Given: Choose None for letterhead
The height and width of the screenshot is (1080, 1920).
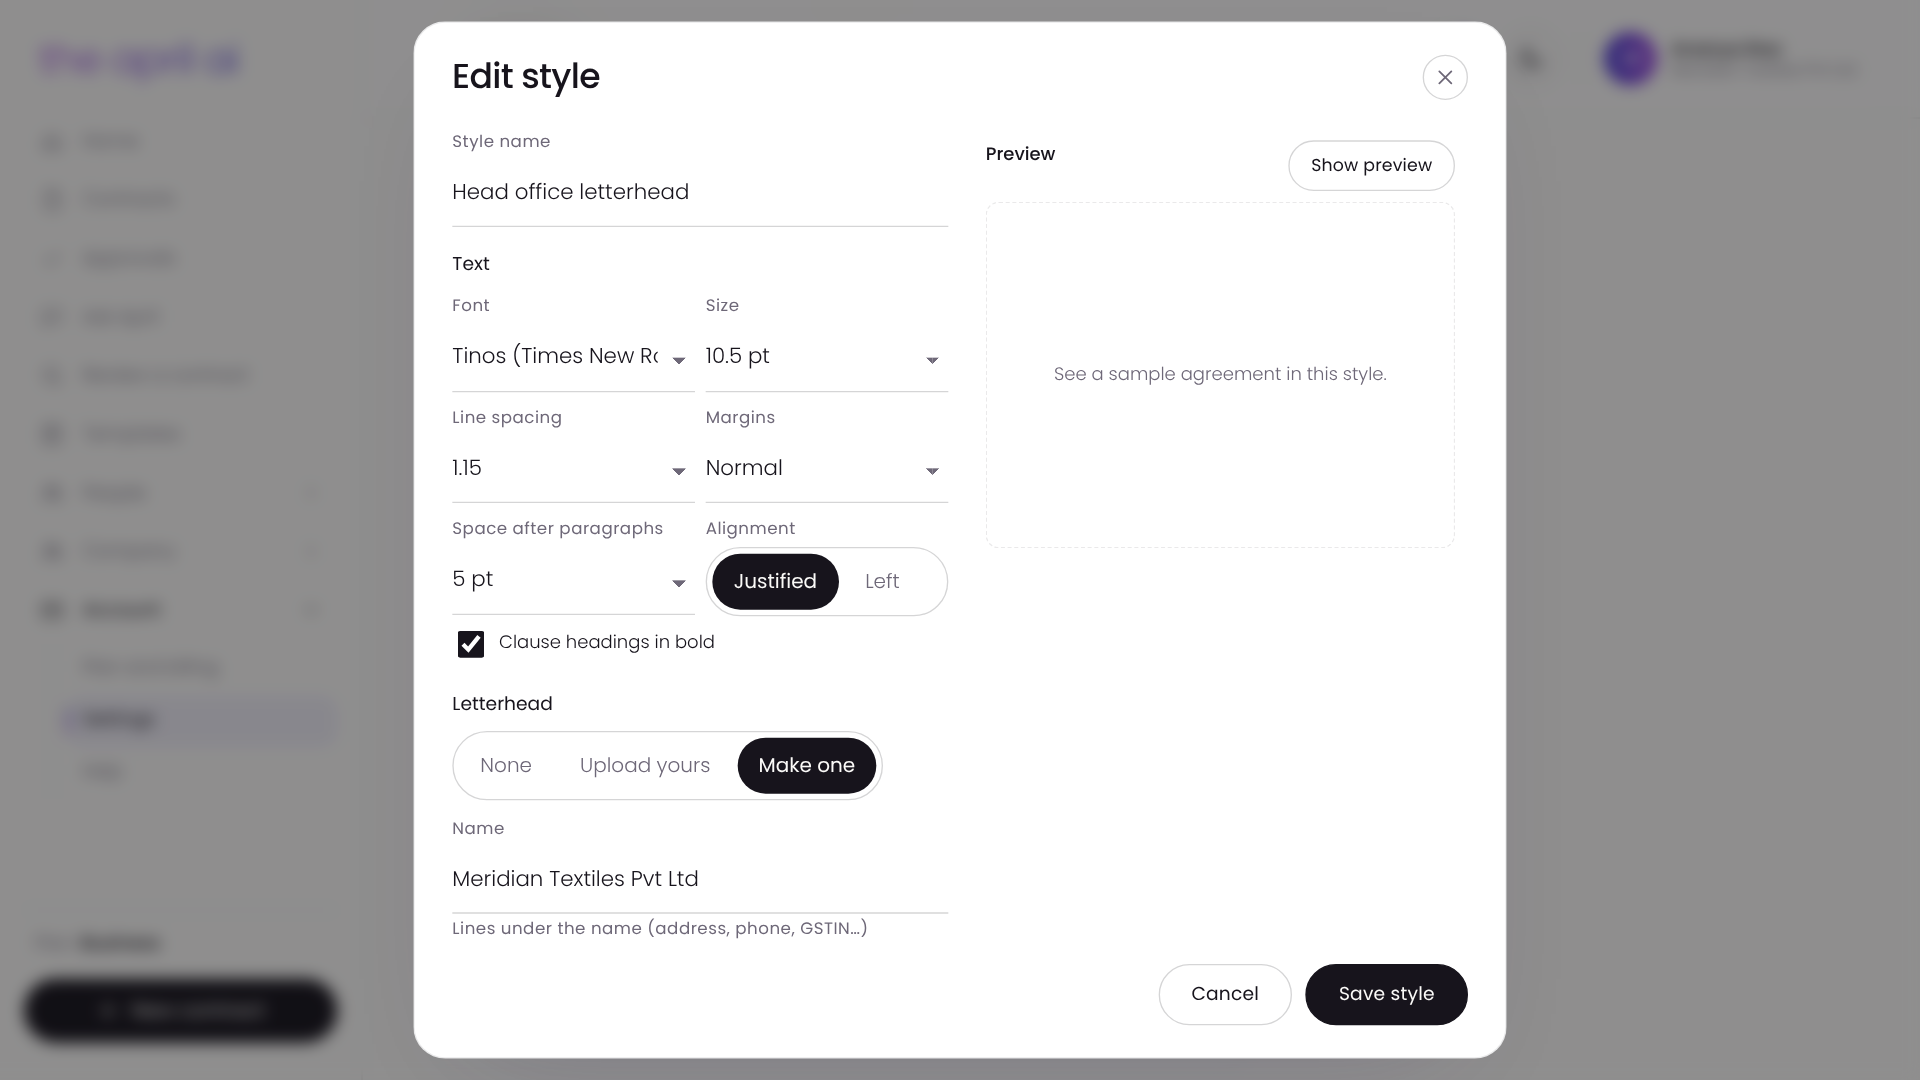Looking at the screenshot, I should point(505,765).
